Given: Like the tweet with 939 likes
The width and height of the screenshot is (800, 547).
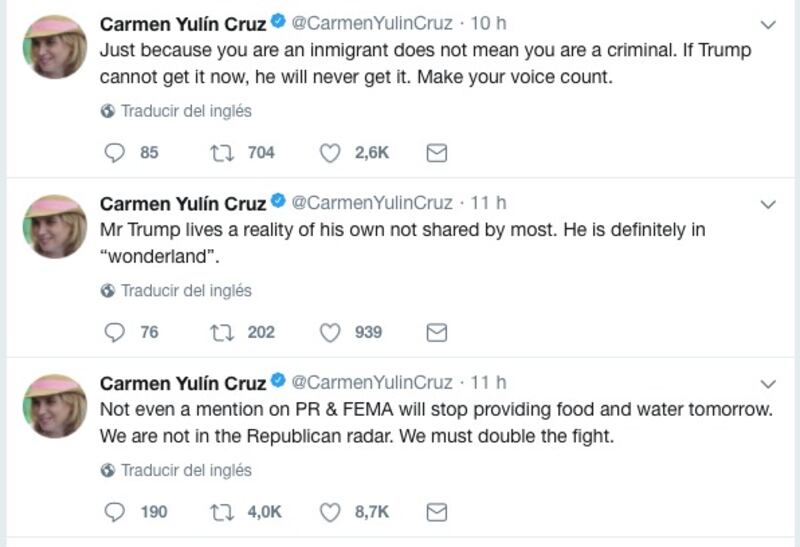Looking at the screenshot, I should pyautogui.click(x=330, y=332).
